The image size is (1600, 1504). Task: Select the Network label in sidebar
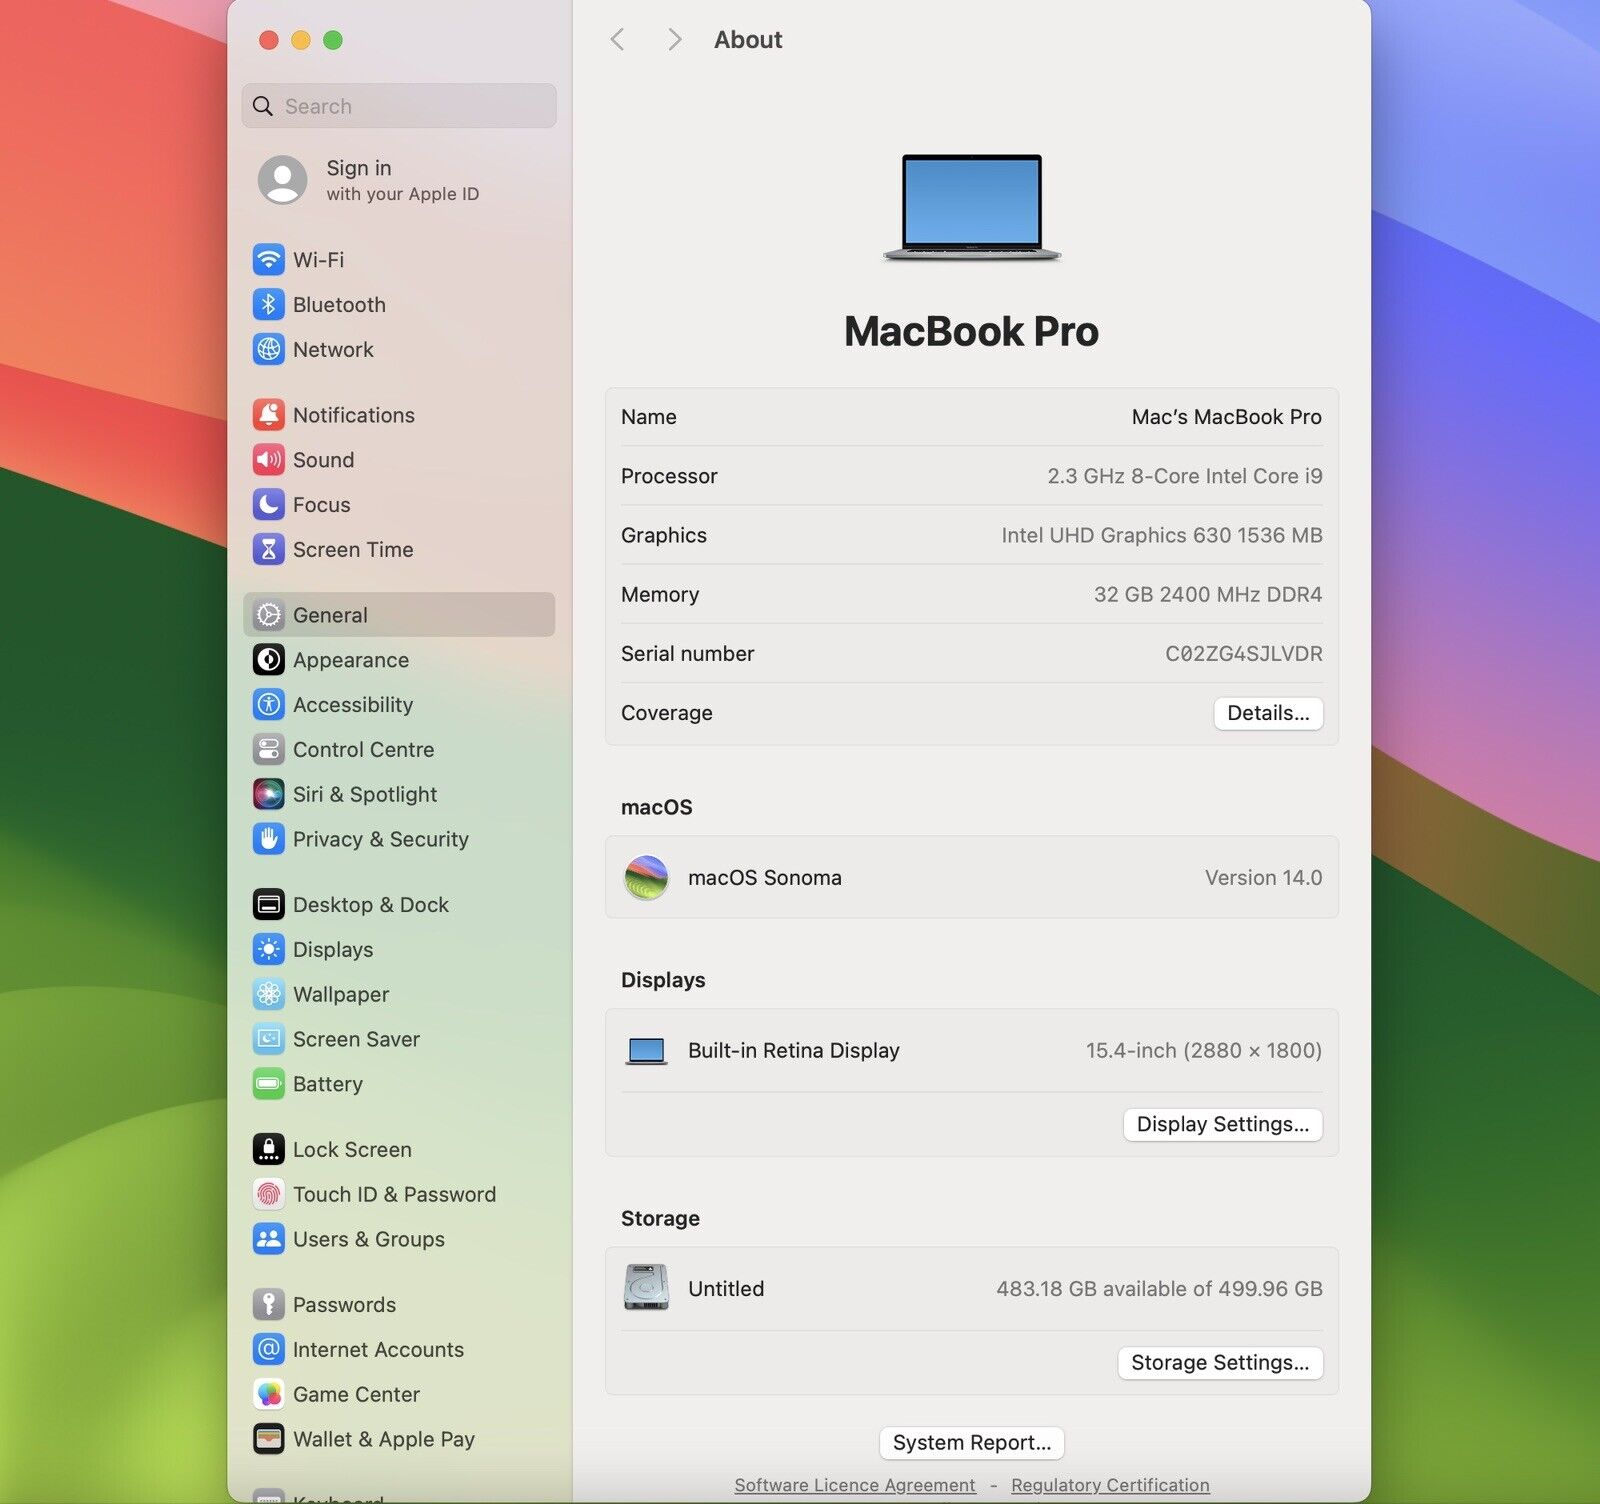(333, 350)
